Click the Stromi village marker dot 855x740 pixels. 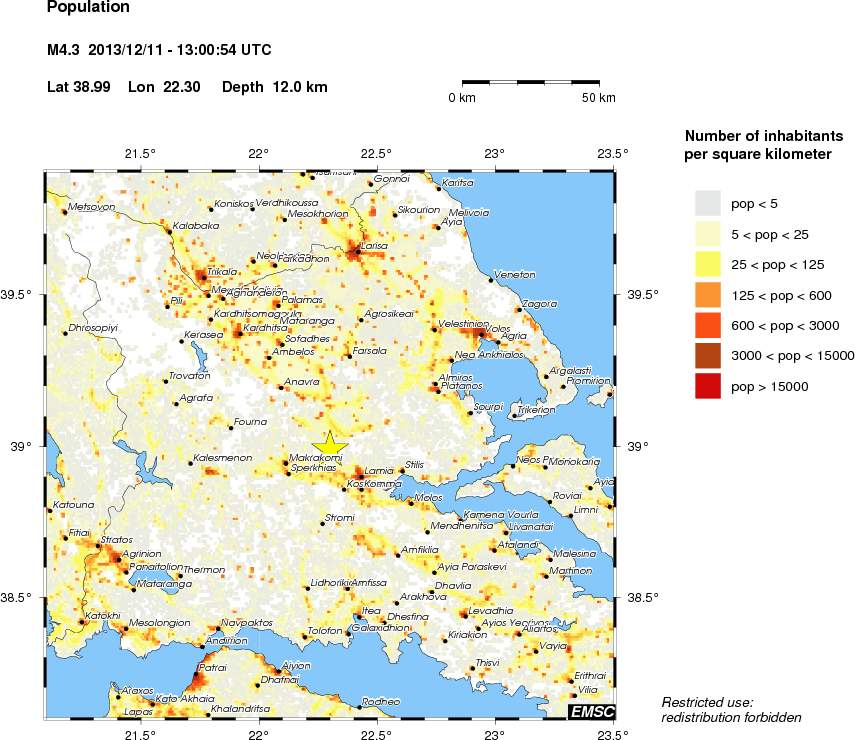tap(322, 523)
